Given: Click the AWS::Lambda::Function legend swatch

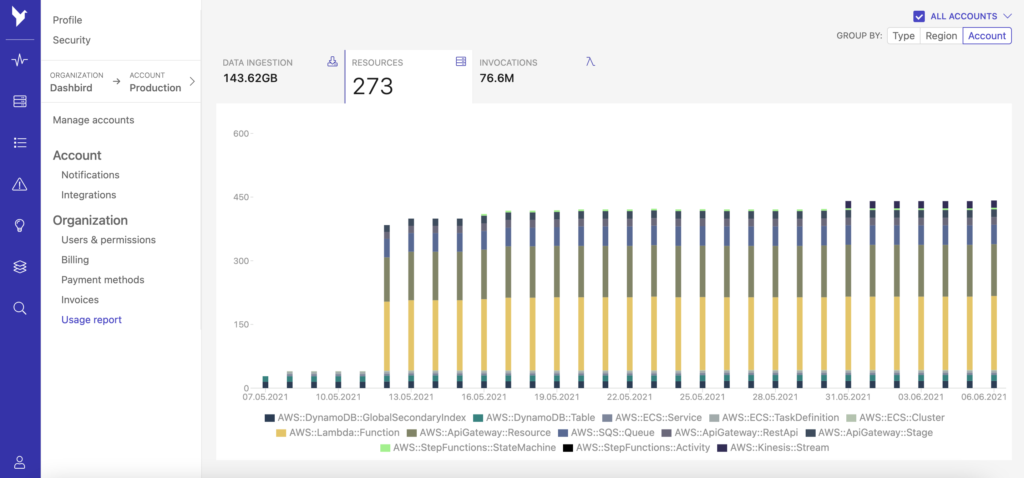Looking at the screenshot, I should pyautogui.click(x=281, y=432).
